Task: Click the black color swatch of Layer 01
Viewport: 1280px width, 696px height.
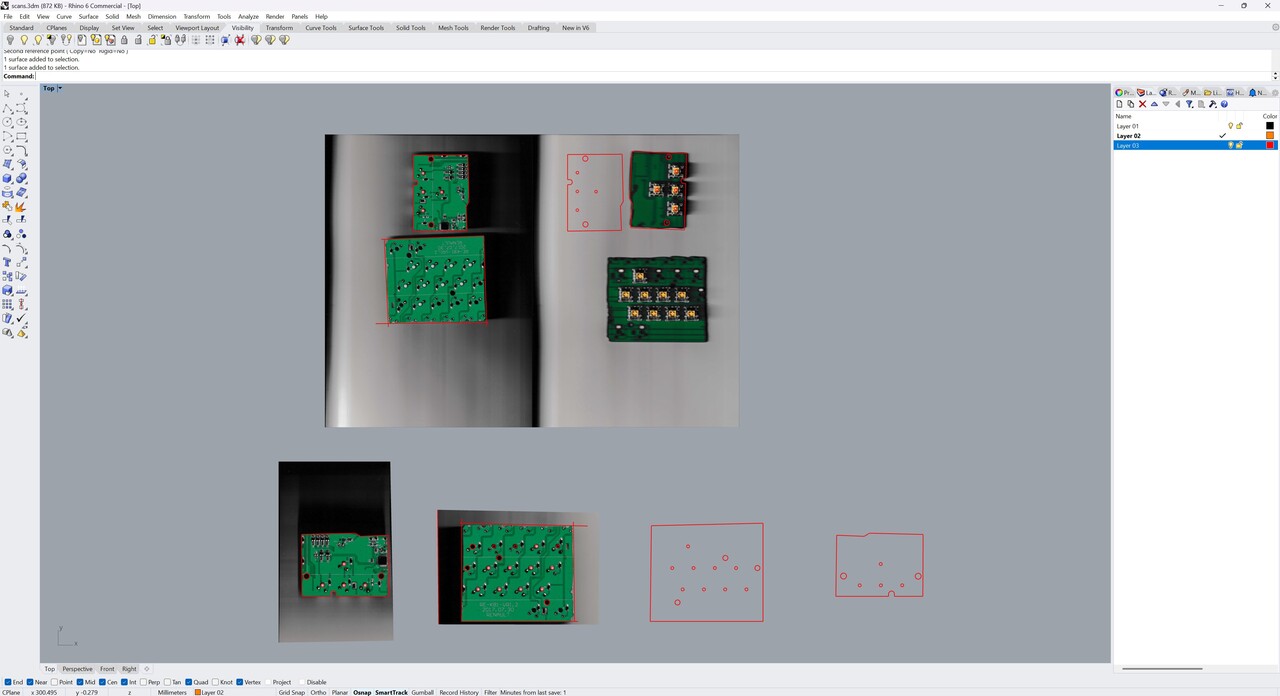Action: click(1270, 126)
